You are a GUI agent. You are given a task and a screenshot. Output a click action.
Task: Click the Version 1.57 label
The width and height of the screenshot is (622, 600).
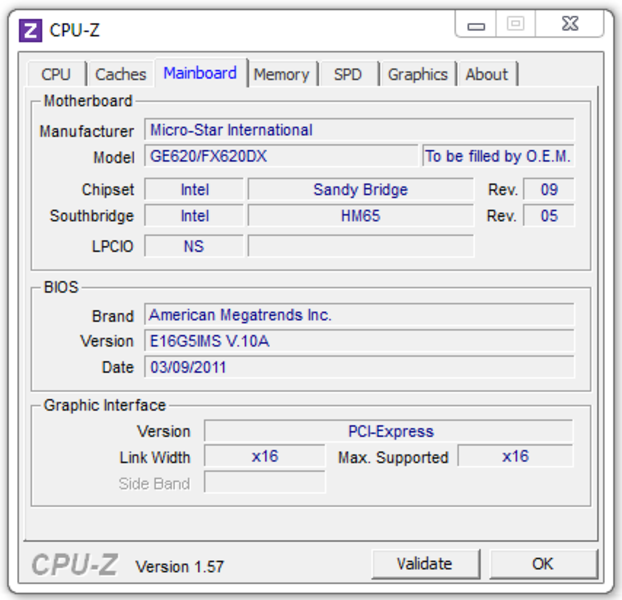[180, 566]
